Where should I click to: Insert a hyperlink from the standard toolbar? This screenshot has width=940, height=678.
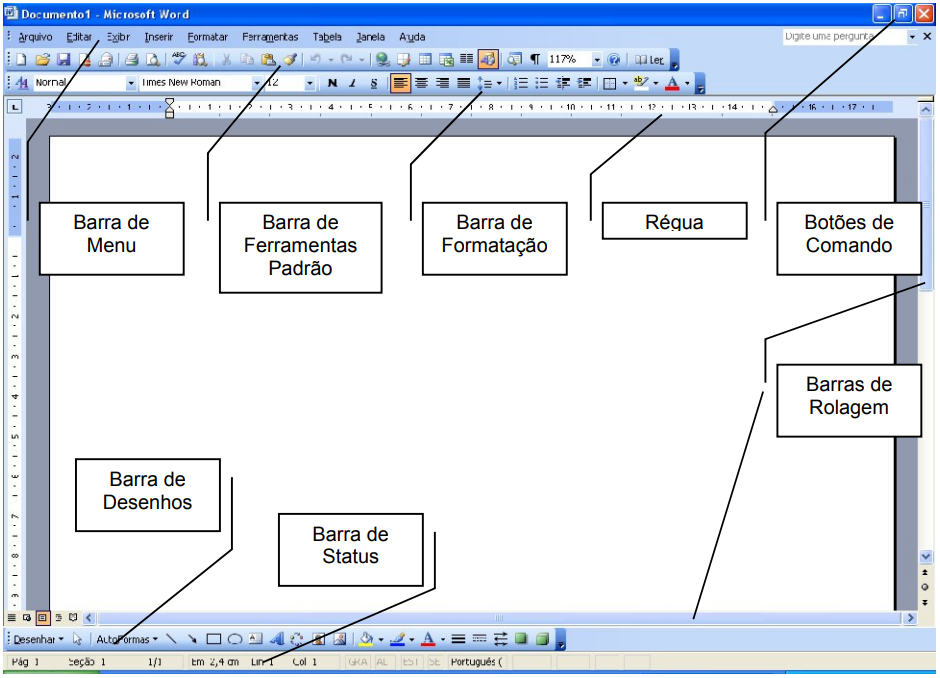pyautogui.click(x=383, y=60)
